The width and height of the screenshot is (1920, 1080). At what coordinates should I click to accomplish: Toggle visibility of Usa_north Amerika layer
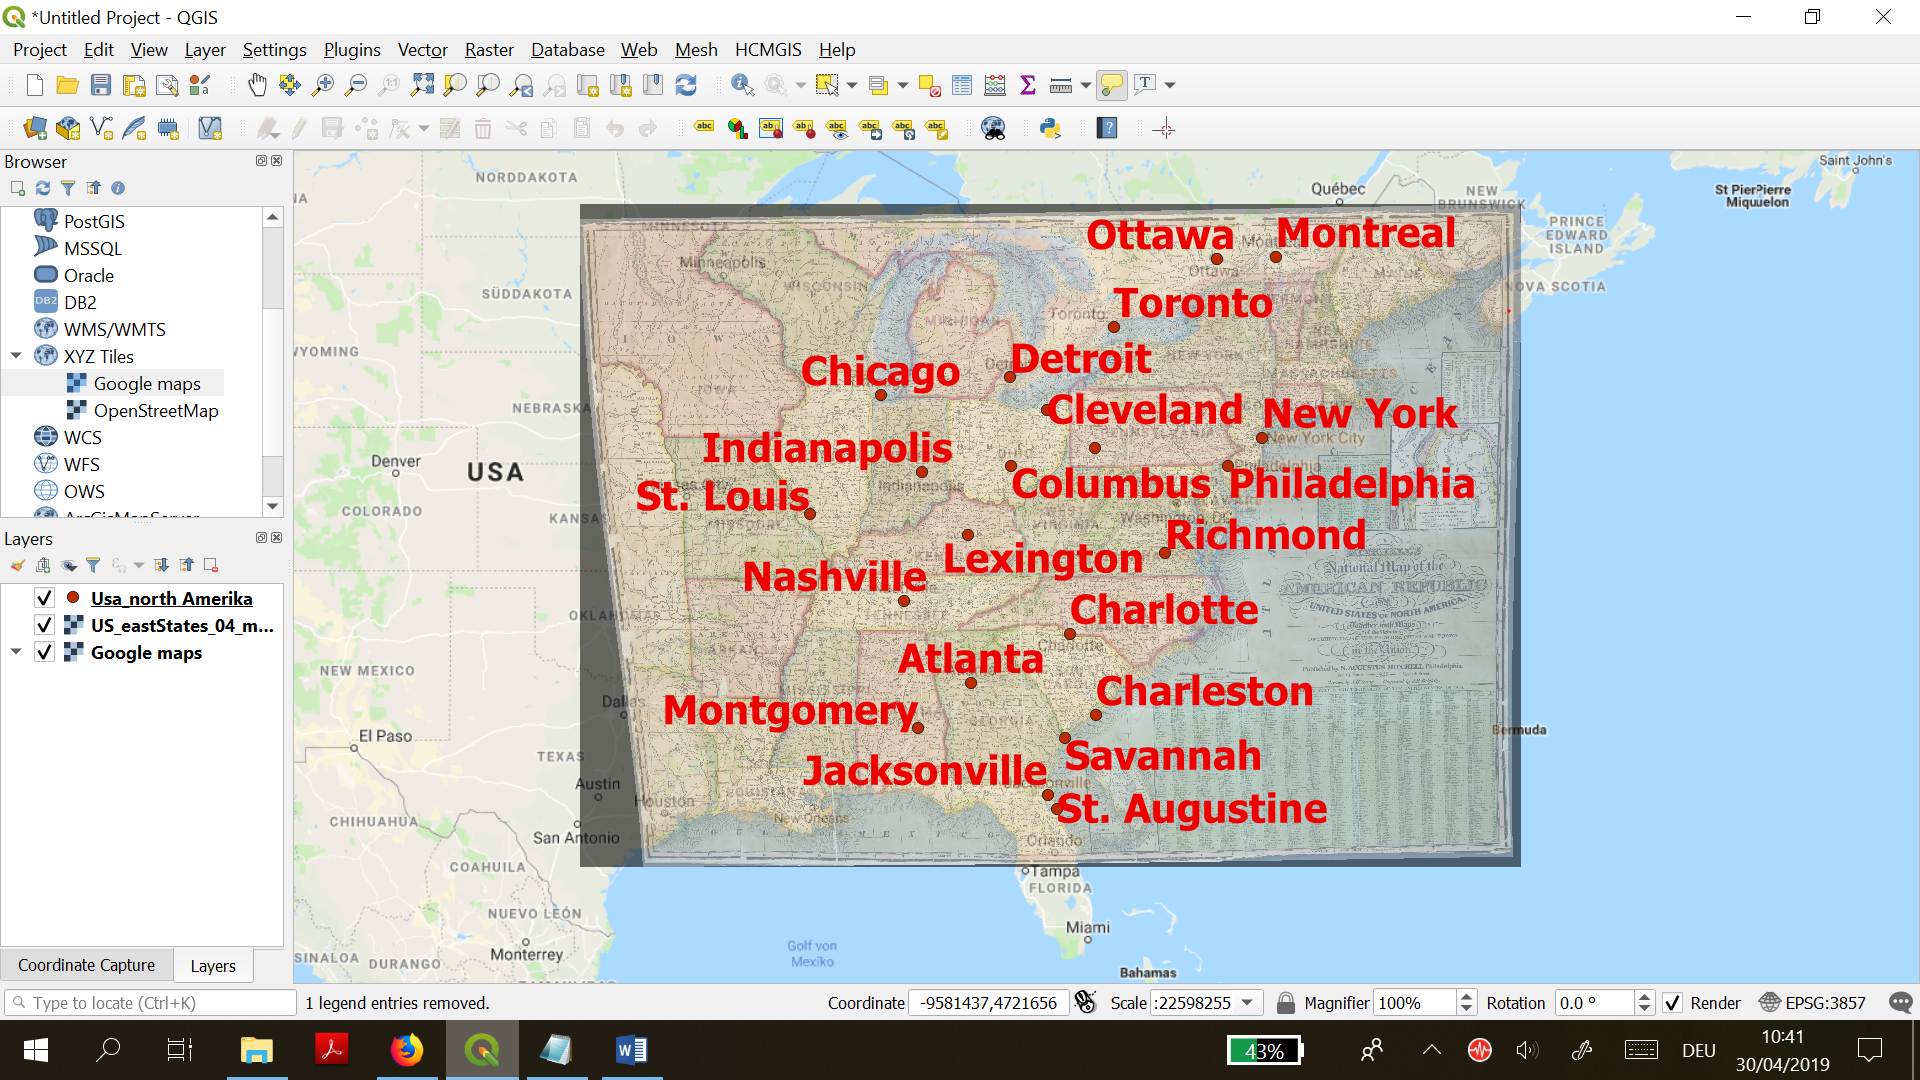(44, 599)
